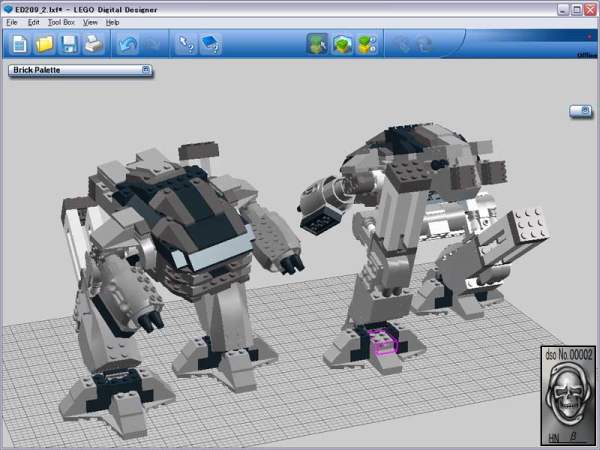600x450 pixels.
Task: Print the model with the printer icon
Action: (x=93, y=44)
